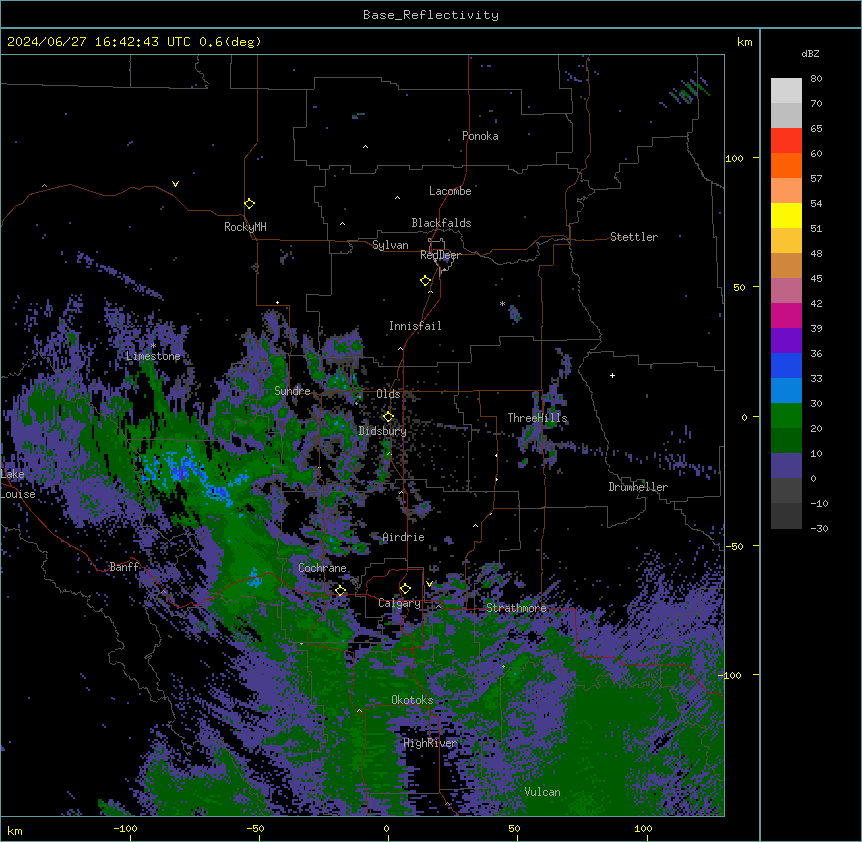Click the Drumheller label
Viewport: 862px width, 842px height.
coord(638,487)
